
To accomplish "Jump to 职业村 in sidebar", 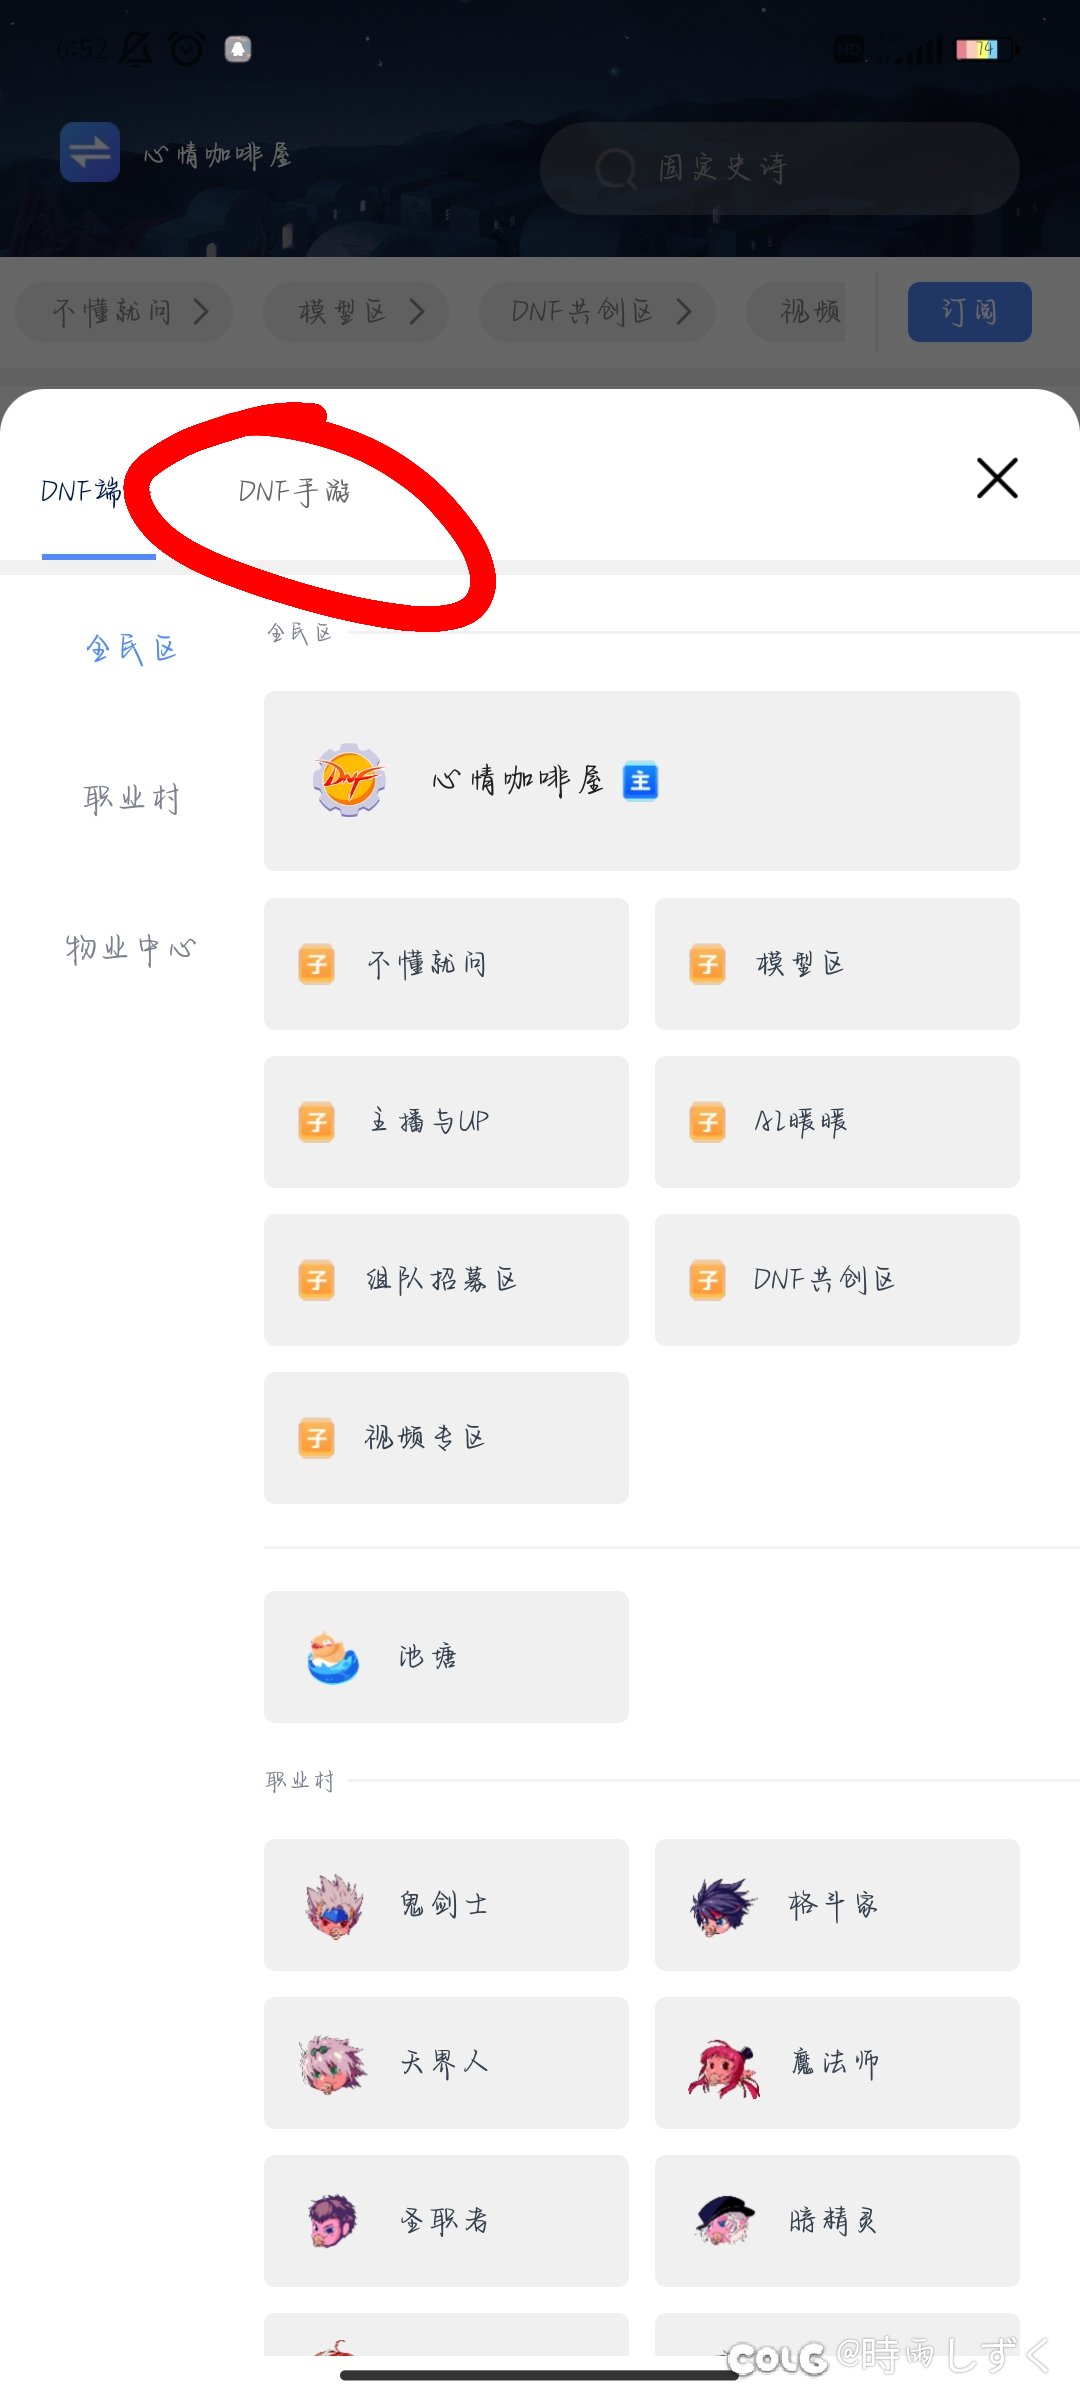I will pos(131,798).
